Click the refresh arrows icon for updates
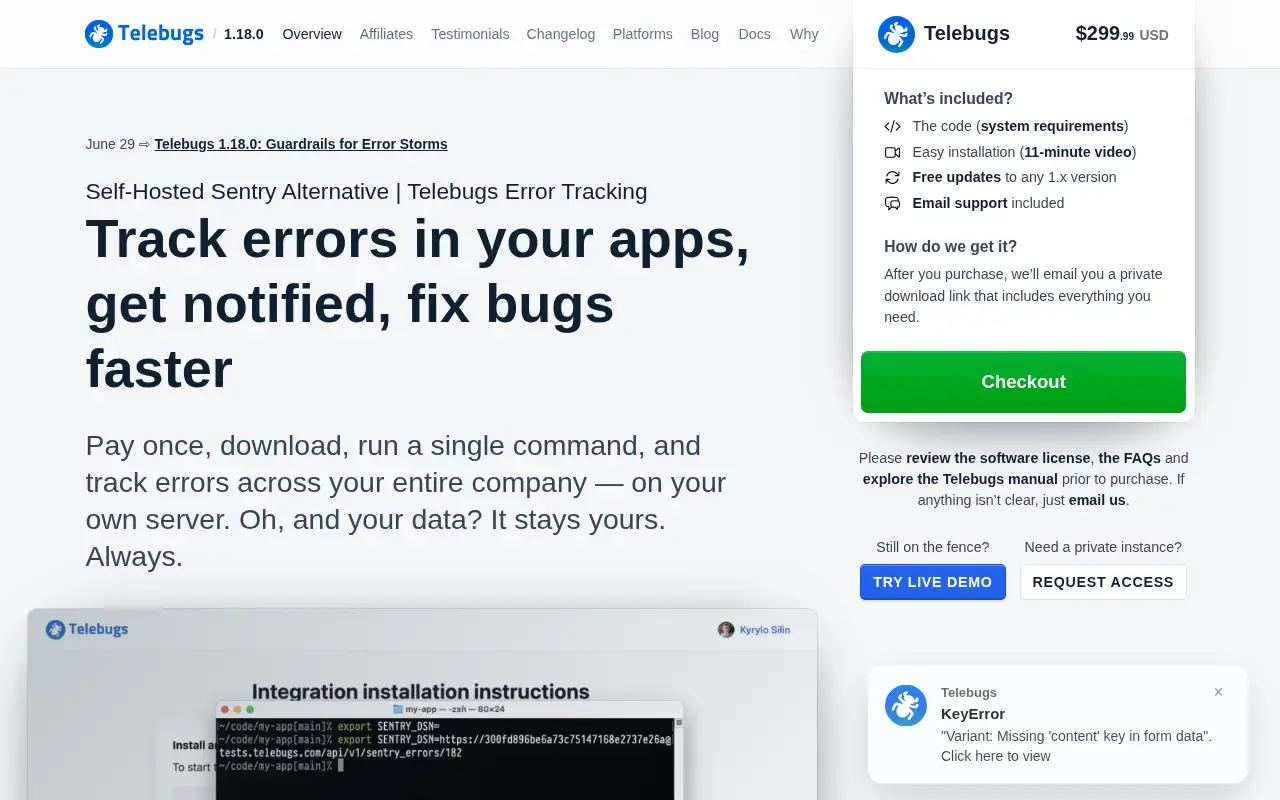 [893, 177]
